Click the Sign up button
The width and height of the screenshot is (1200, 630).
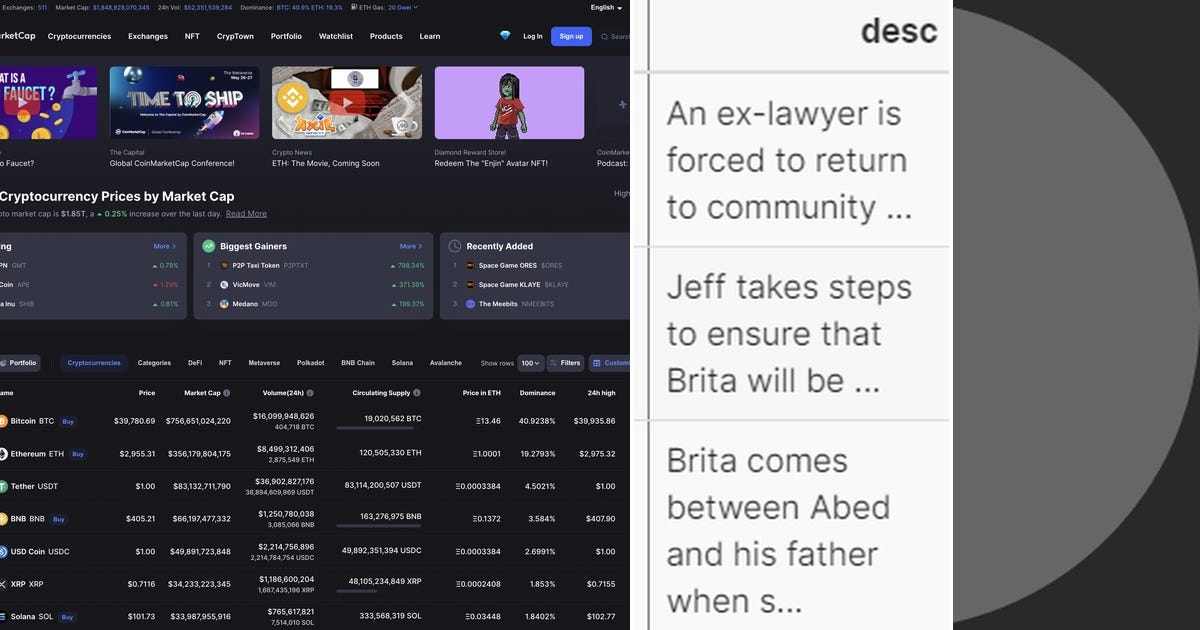[x=571, y=36]
